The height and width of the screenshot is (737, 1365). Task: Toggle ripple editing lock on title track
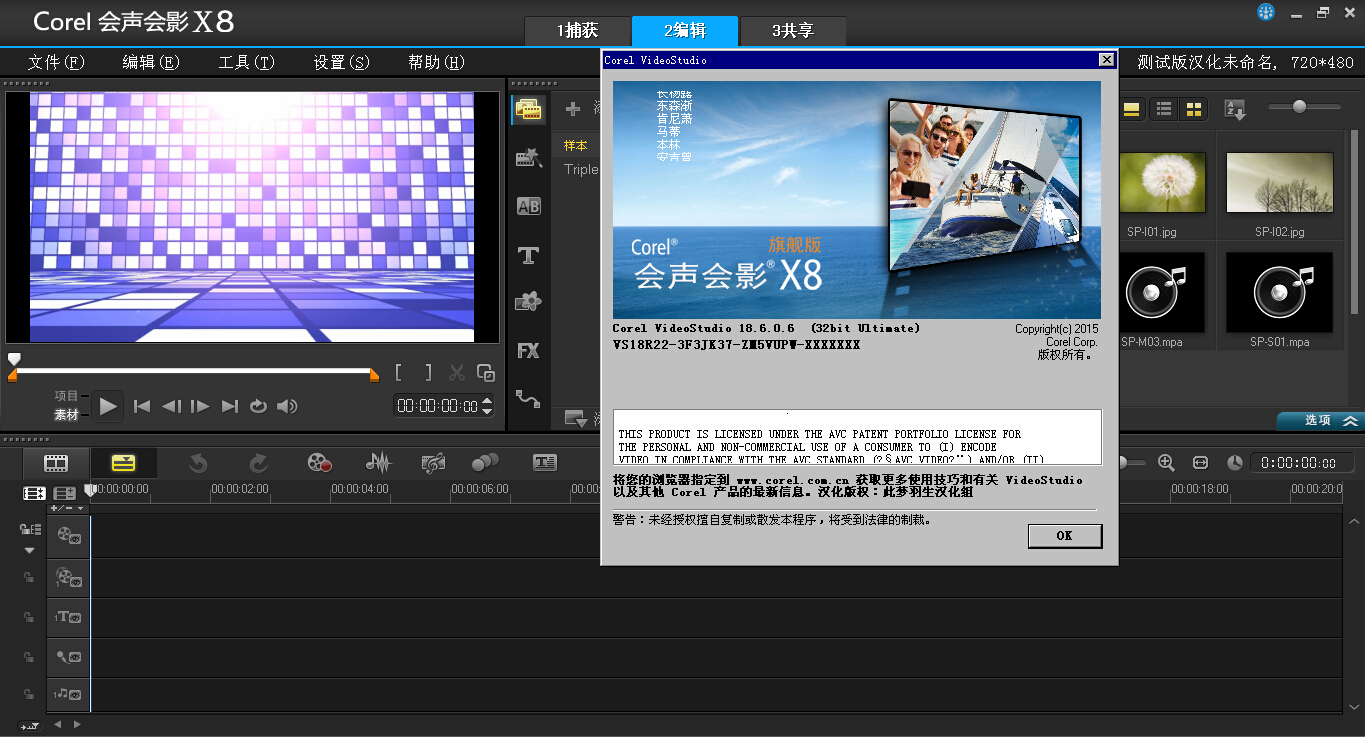(x=29, y=617)
